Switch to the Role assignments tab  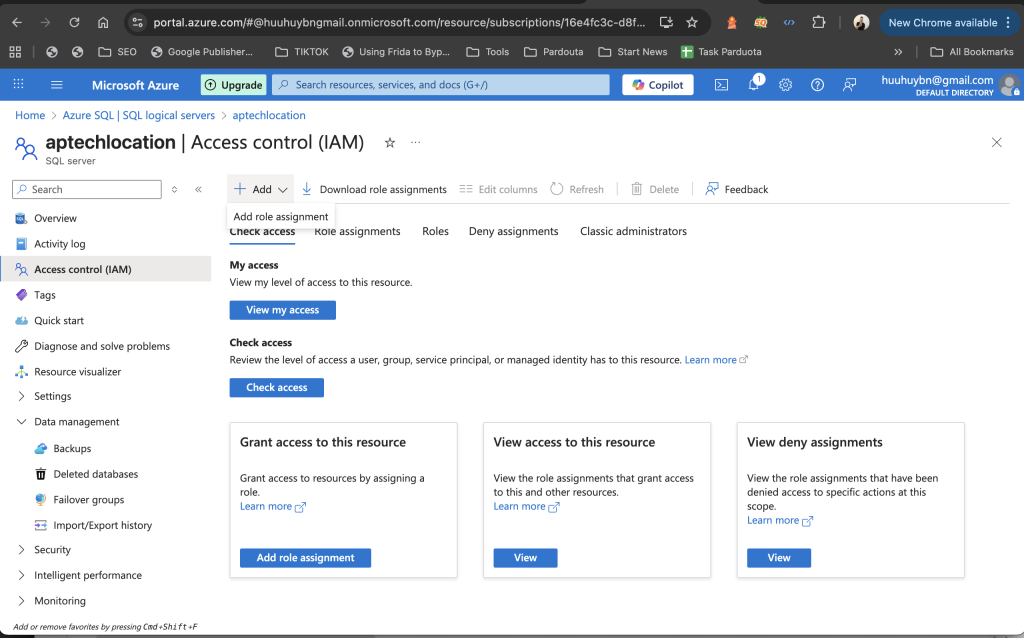point(357,231)
